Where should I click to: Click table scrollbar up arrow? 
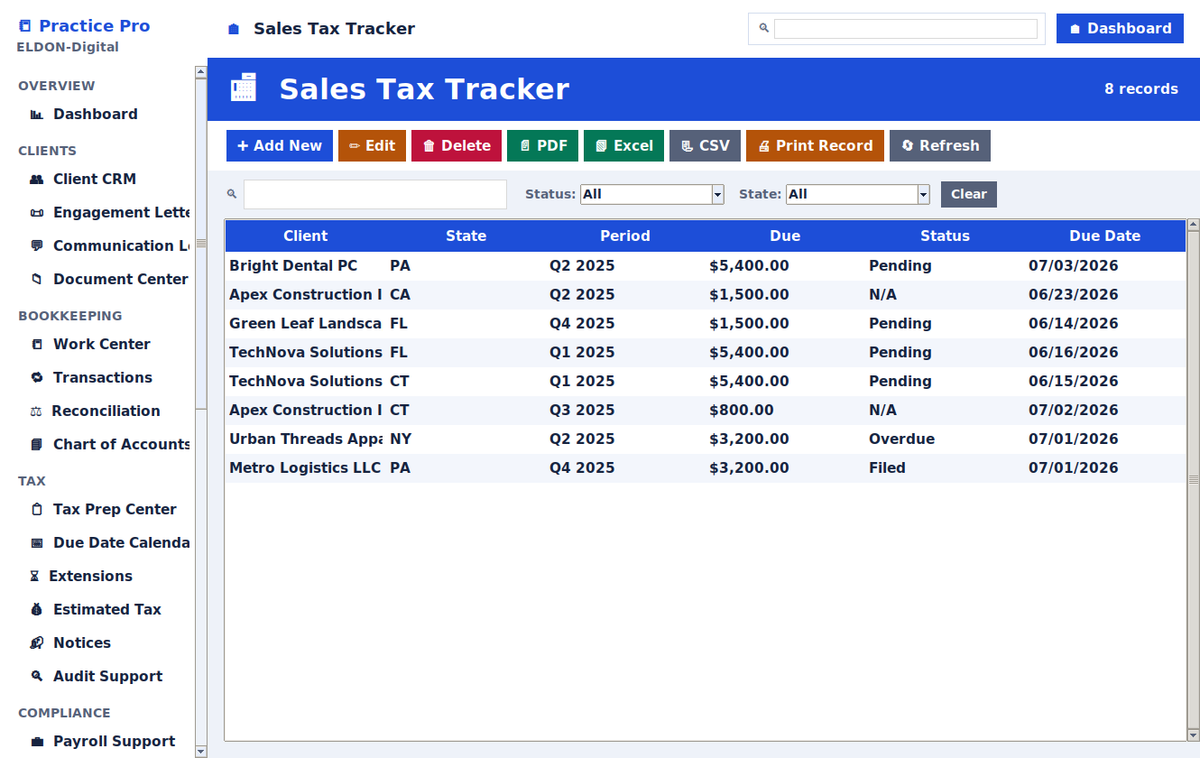[x=1192, y=227]
